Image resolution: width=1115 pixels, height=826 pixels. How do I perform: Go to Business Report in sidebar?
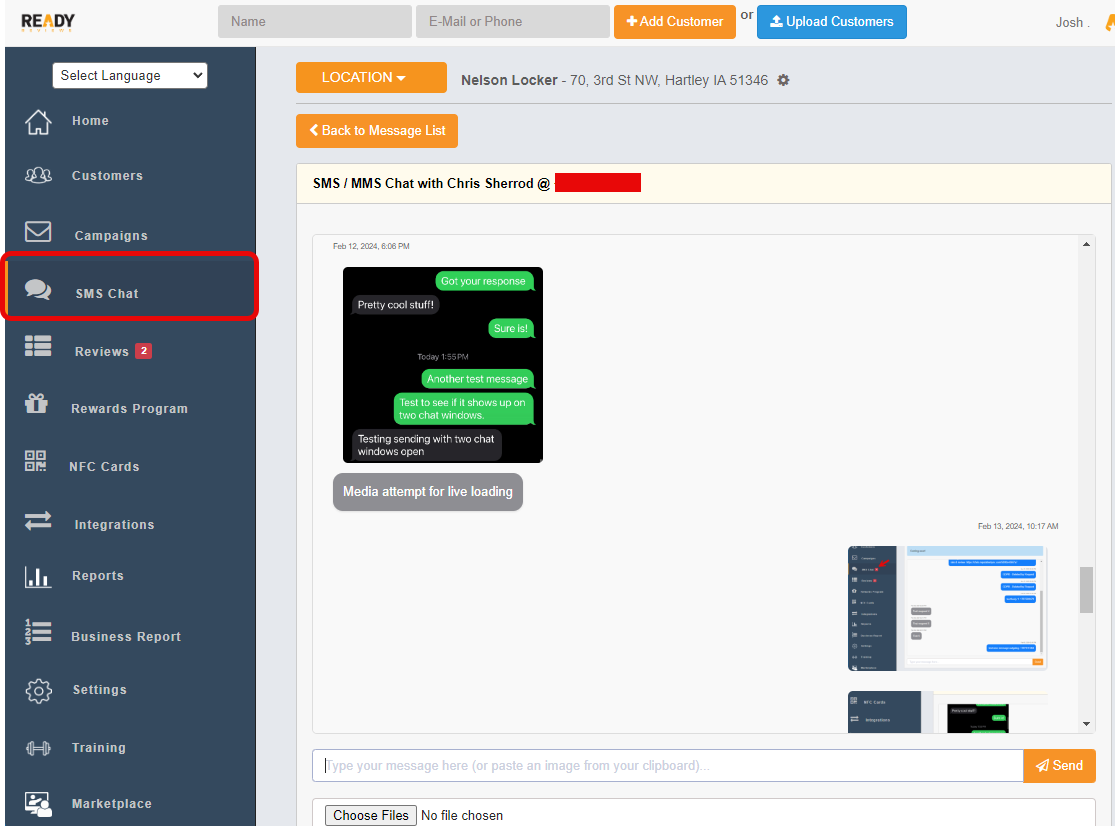126,637
